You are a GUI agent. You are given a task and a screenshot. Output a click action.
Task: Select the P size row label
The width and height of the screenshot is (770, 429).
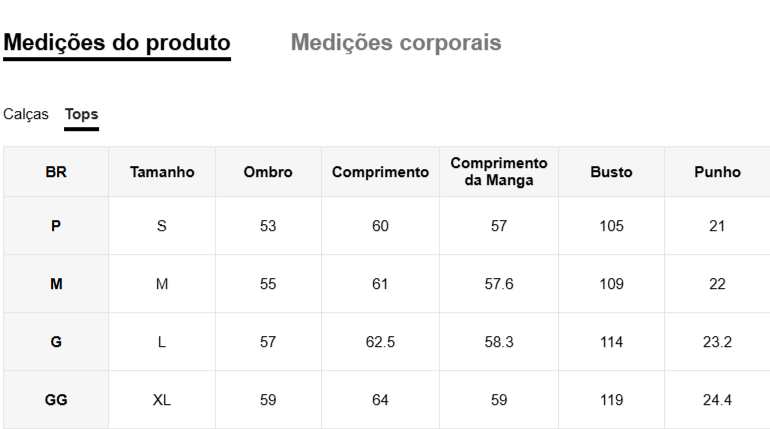click(x=56, y=226)
